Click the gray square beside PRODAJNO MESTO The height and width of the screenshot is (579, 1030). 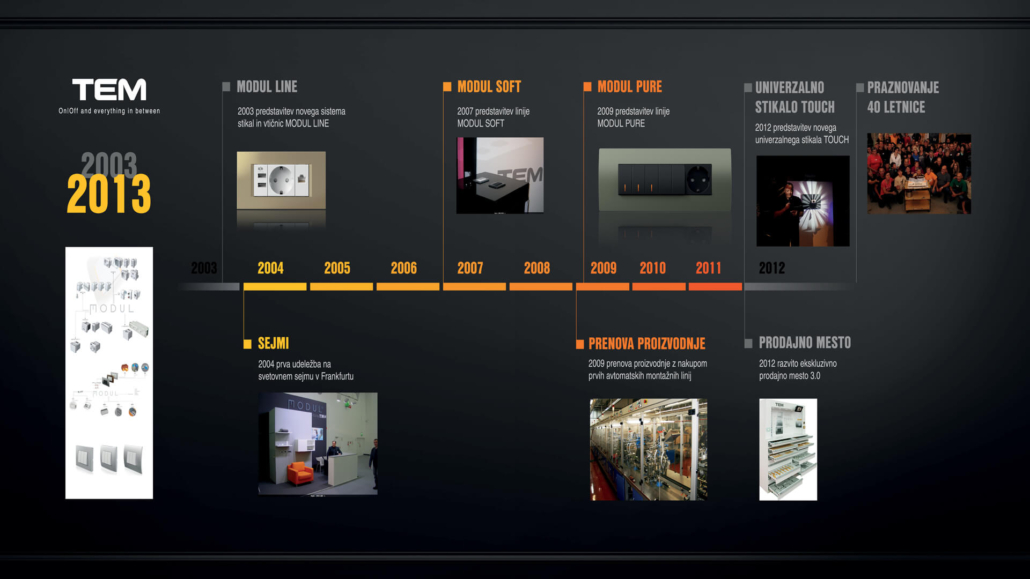pyautogui.click(x=749, y=343)
